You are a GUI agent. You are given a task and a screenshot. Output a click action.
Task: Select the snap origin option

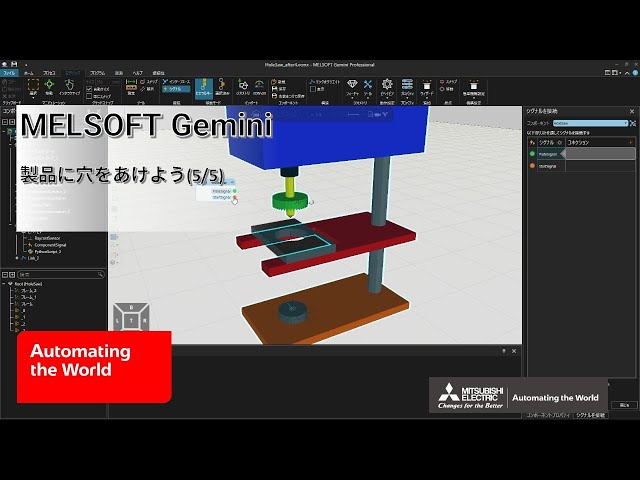[448, 82]
